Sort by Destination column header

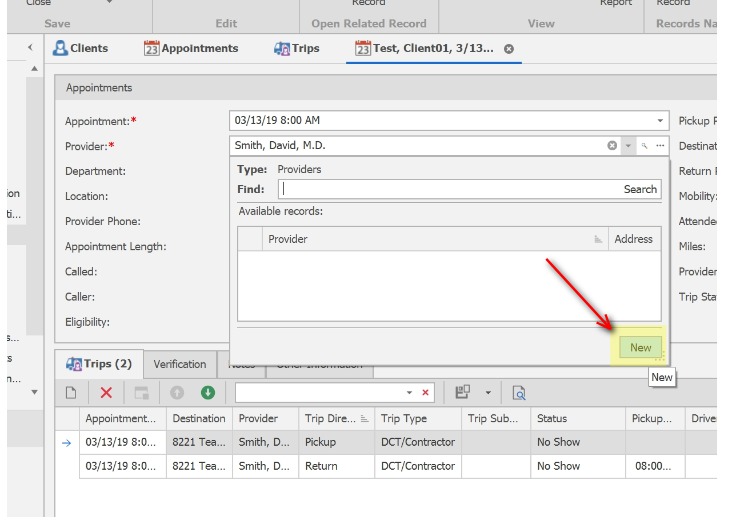199,418
